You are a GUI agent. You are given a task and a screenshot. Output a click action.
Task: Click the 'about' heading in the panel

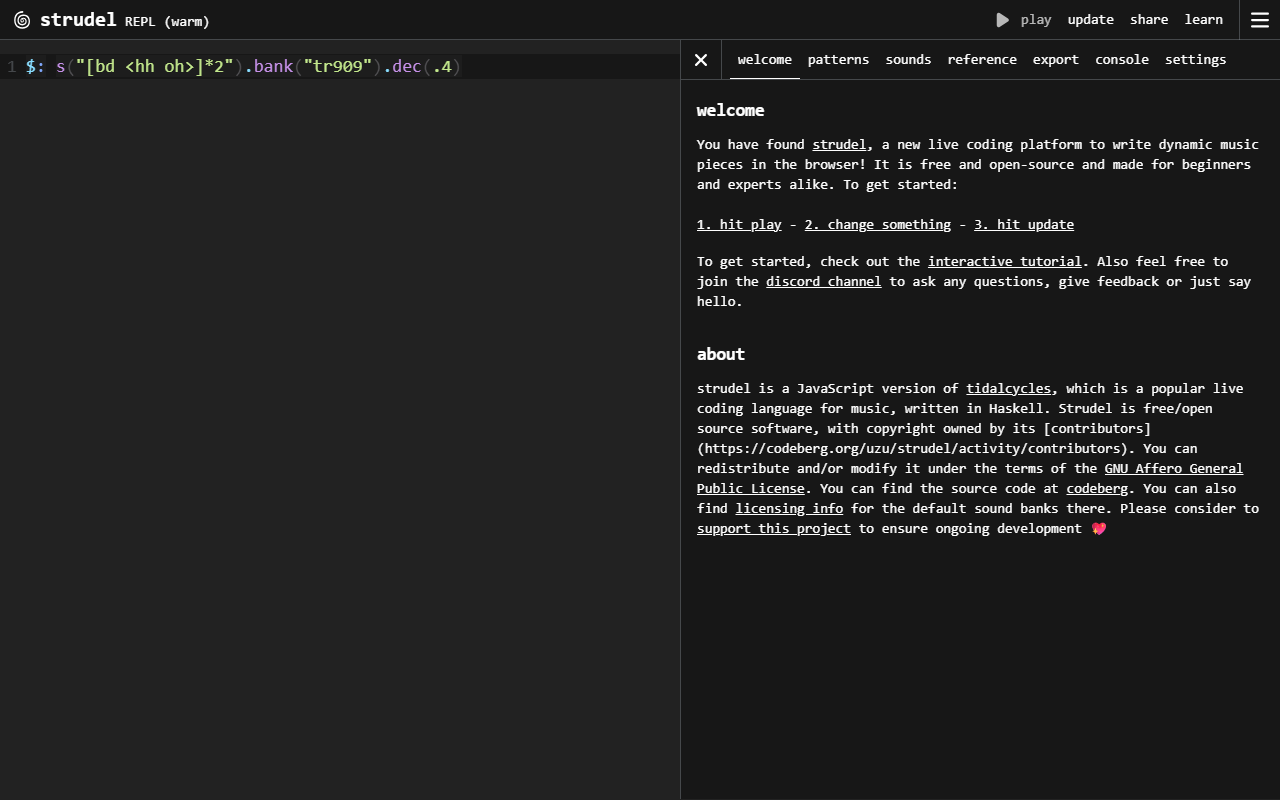pyautogui.click(x=721, y=355)
